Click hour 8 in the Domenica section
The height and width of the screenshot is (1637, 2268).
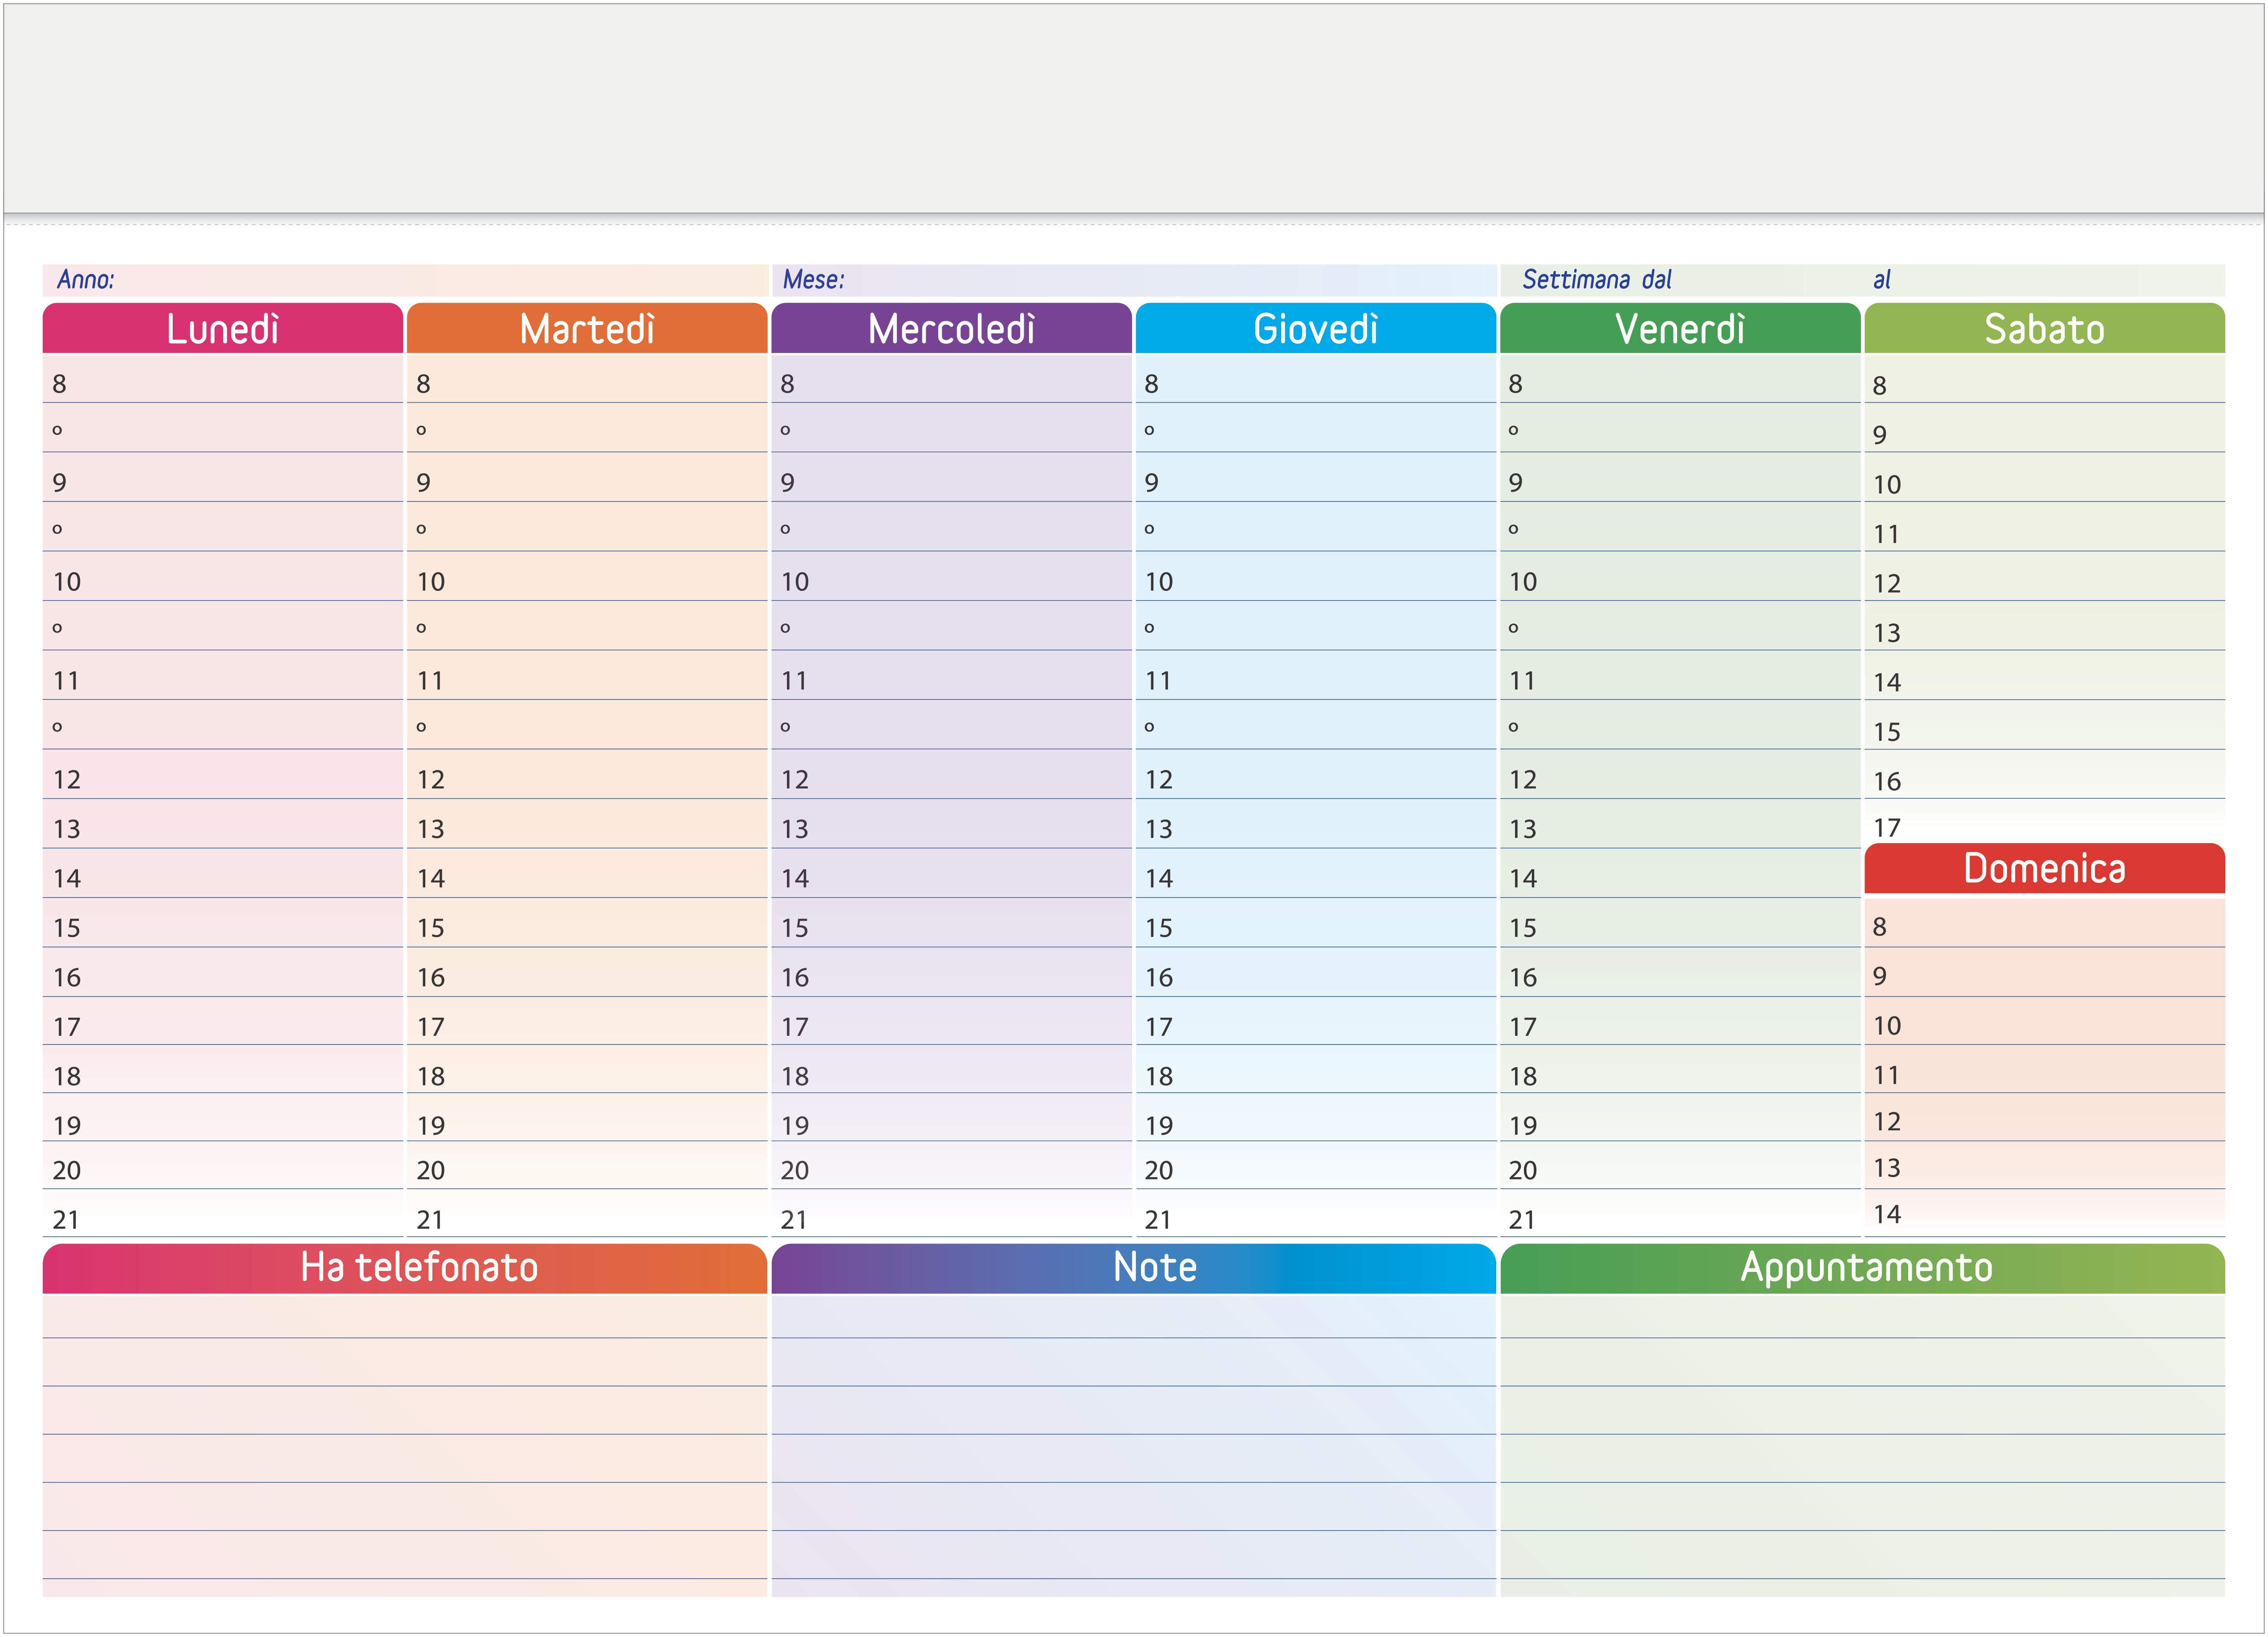pyautogui.click(x=2045, y=923)
